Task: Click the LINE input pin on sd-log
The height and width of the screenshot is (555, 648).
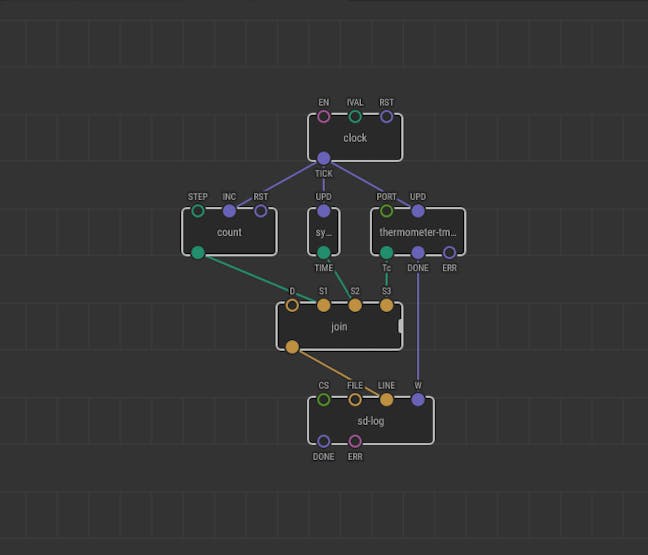Action: coord(386,400)
